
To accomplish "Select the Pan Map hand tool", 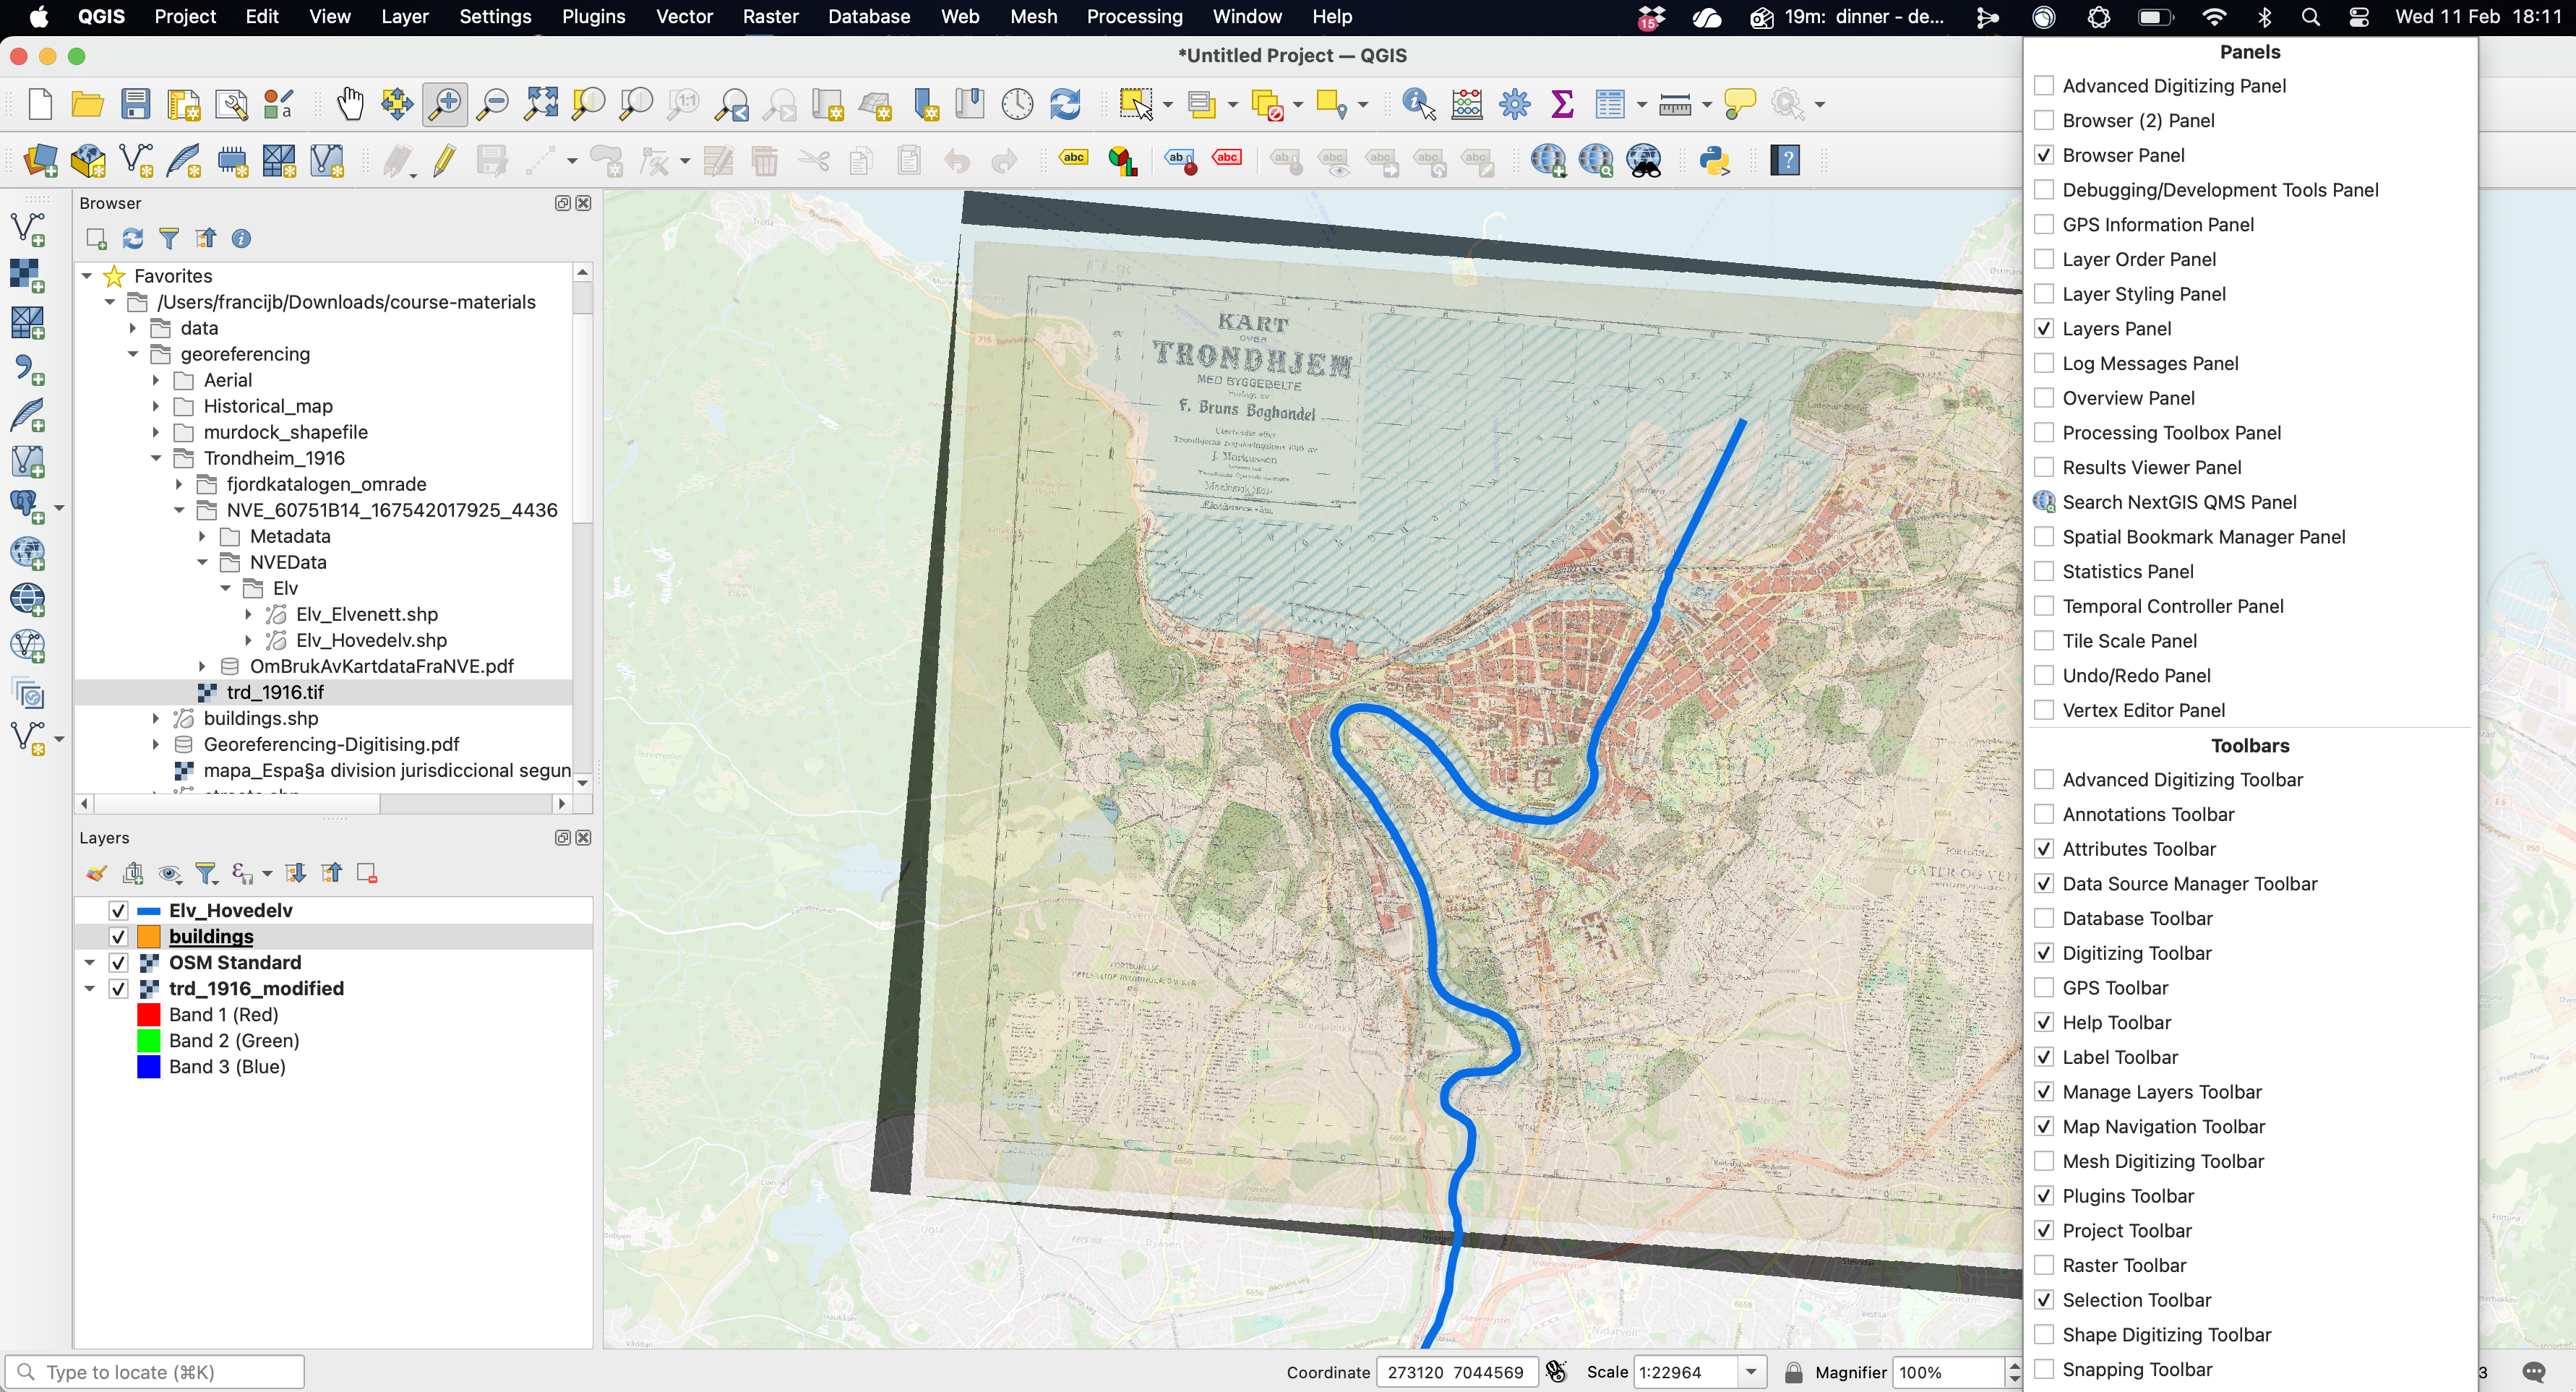I will pos(350,104).
